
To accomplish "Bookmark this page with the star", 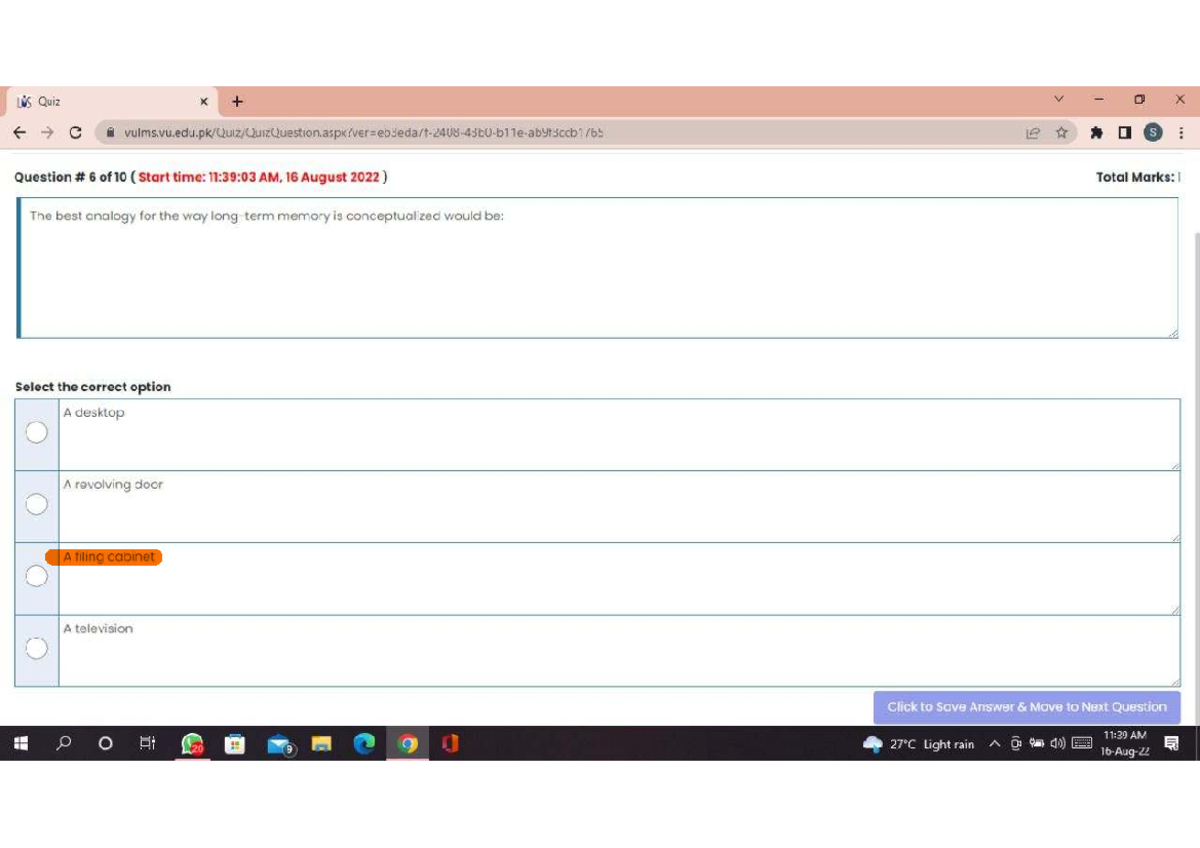I will click(x=1061, y=132).
